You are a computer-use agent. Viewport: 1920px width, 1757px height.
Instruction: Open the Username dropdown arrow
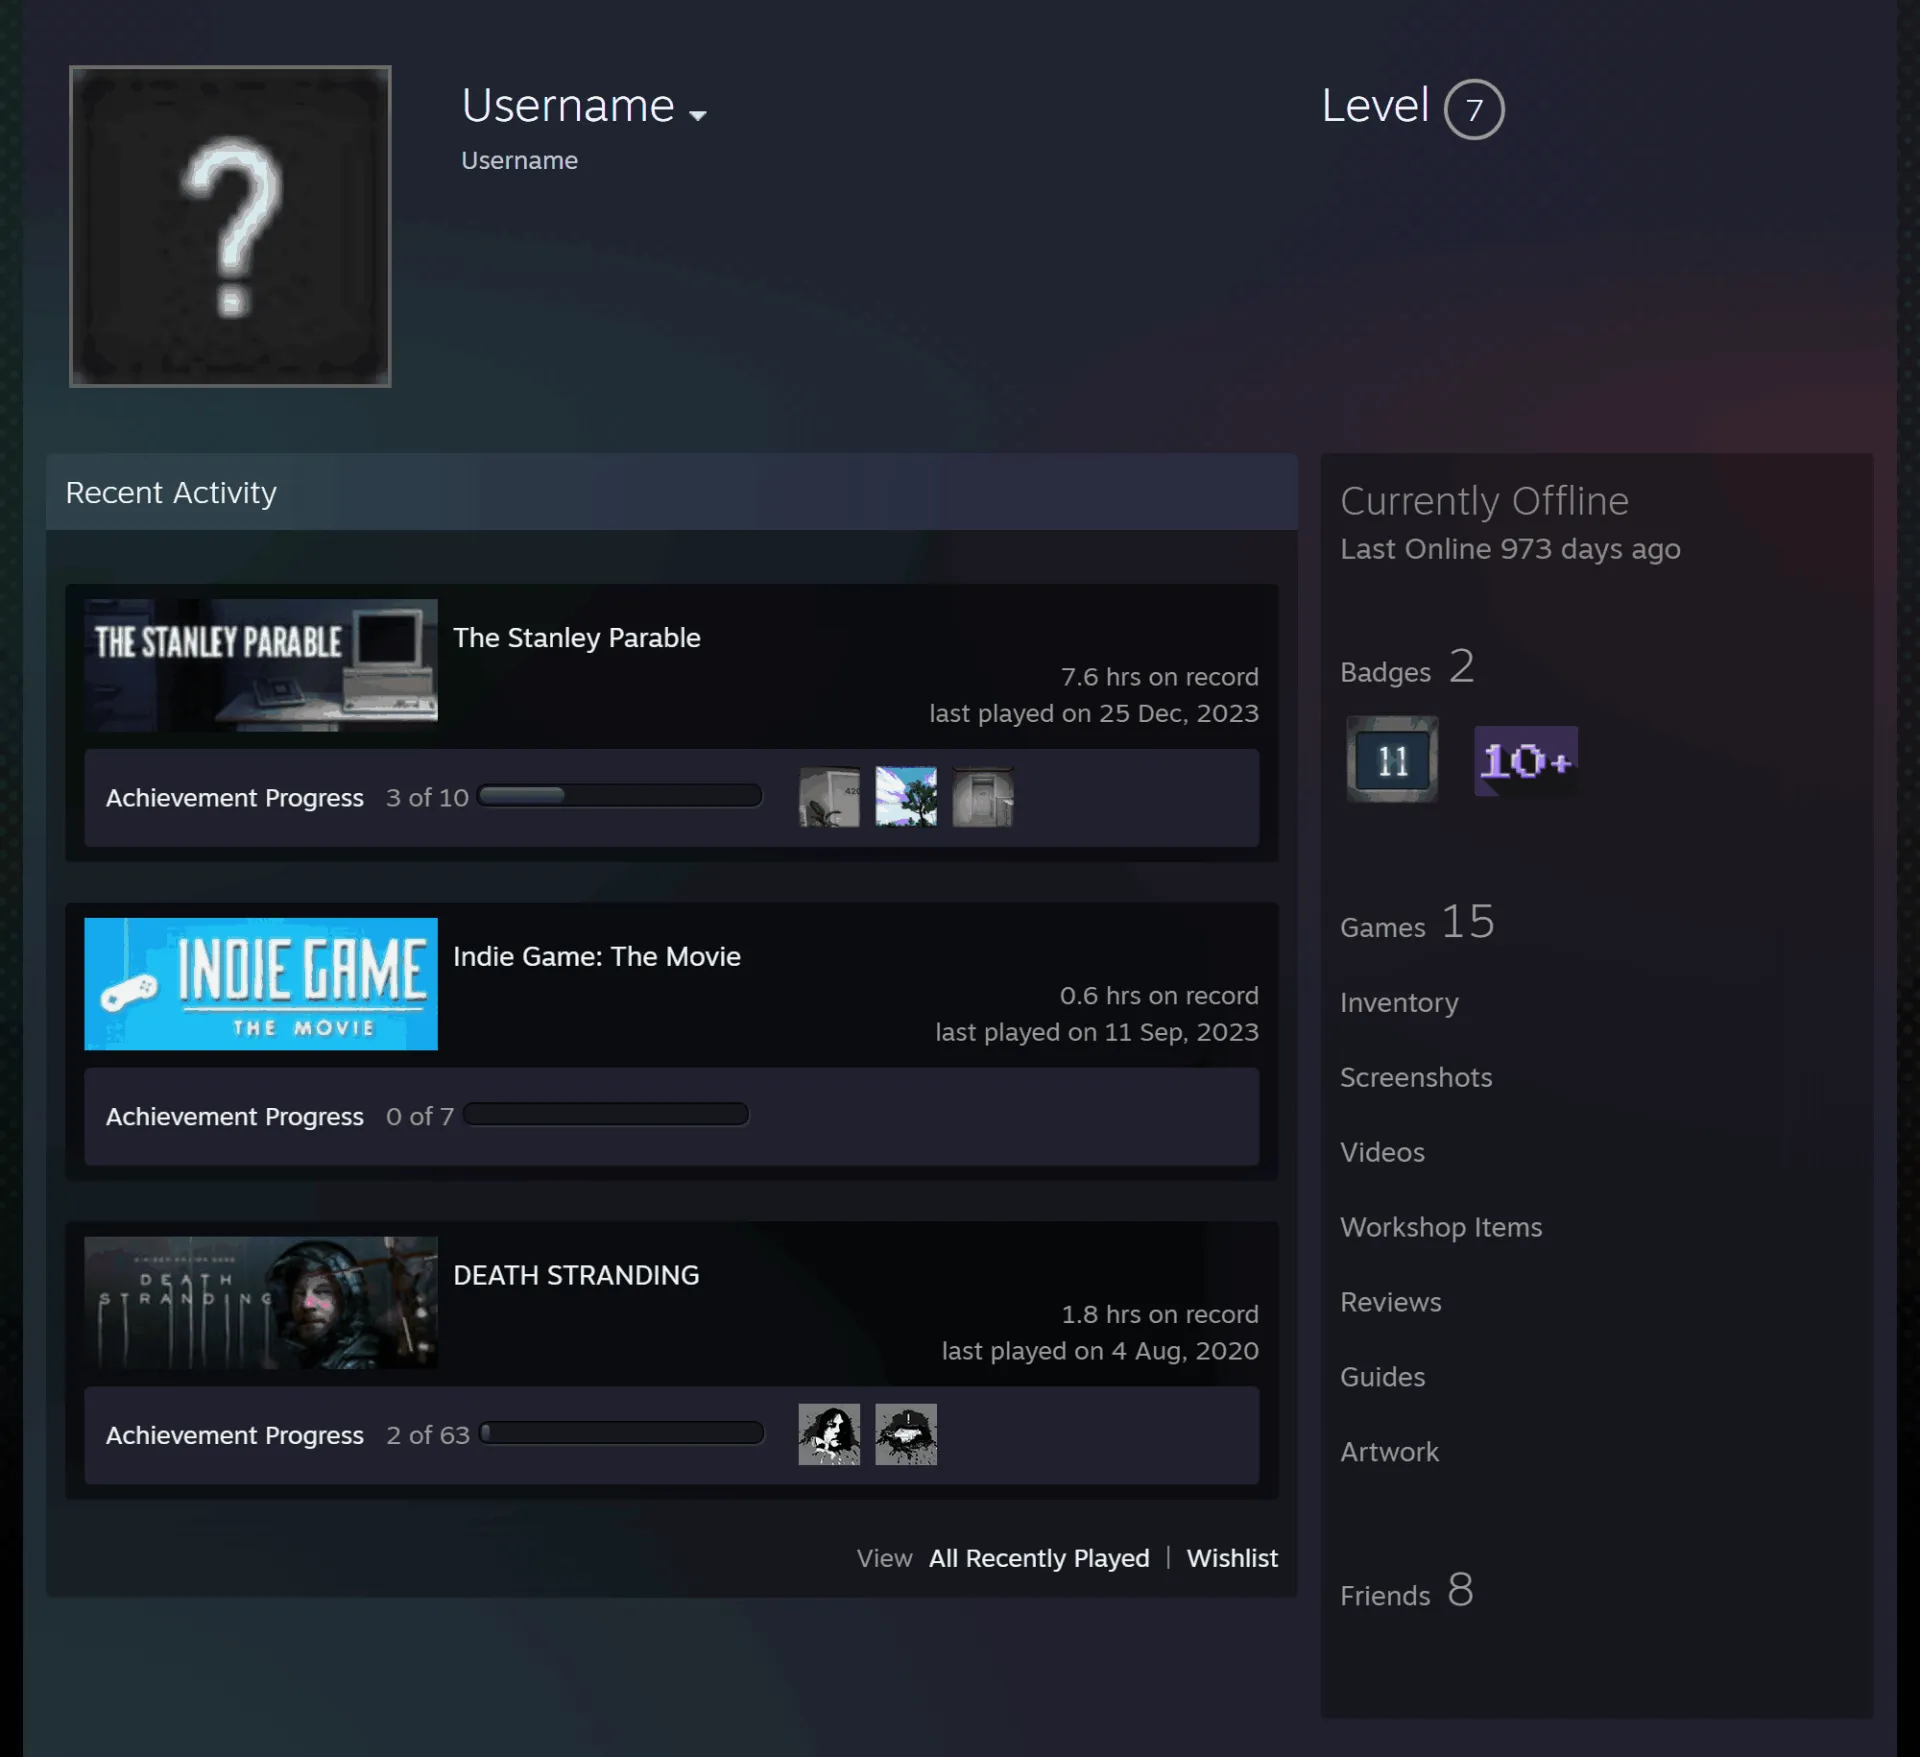[698, 115]
